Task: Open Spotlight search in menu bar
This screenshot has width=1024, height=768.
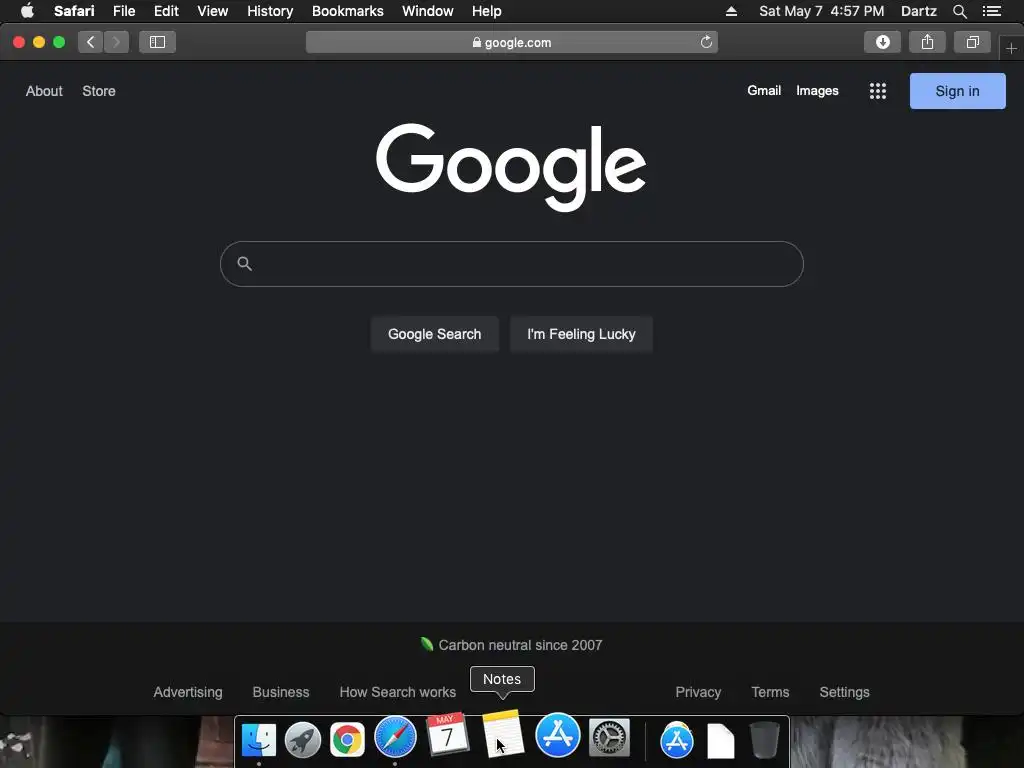Action: point(959,11)
